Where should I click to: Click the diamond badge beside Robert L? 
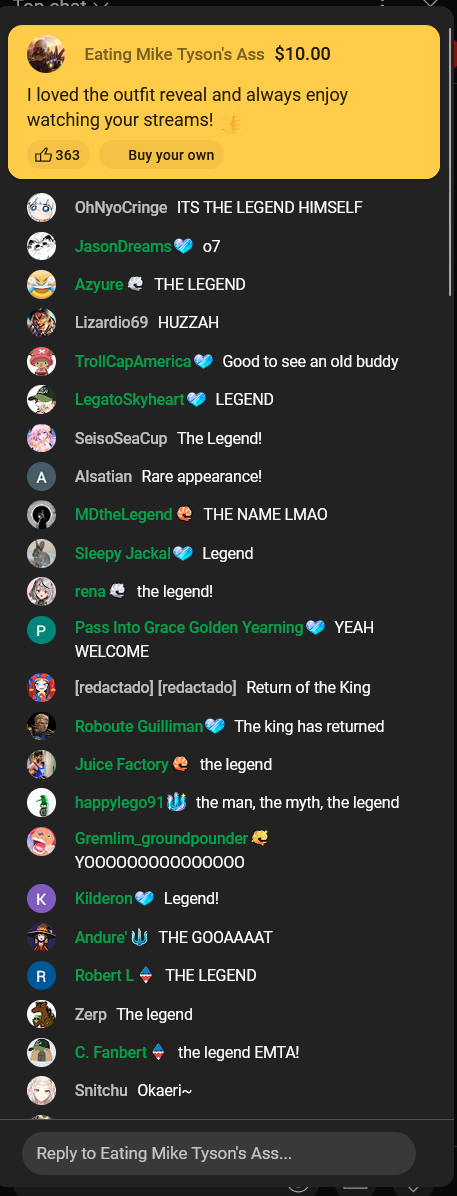[x=146, y=976]
